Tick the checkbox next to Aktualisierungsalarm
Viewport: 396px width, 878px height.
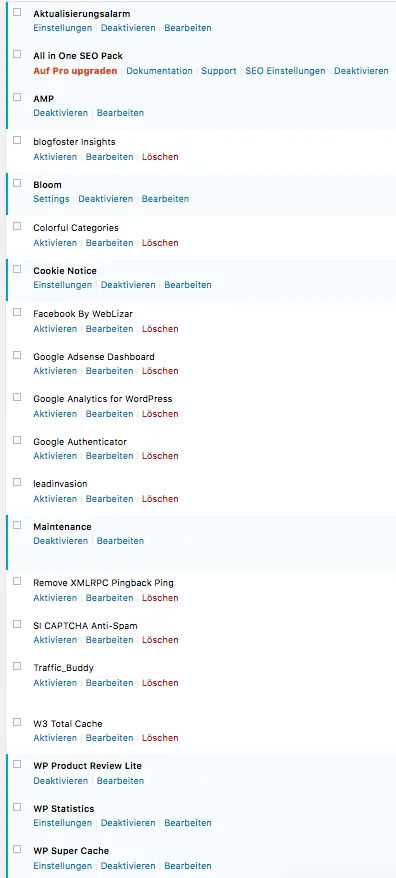17,12
